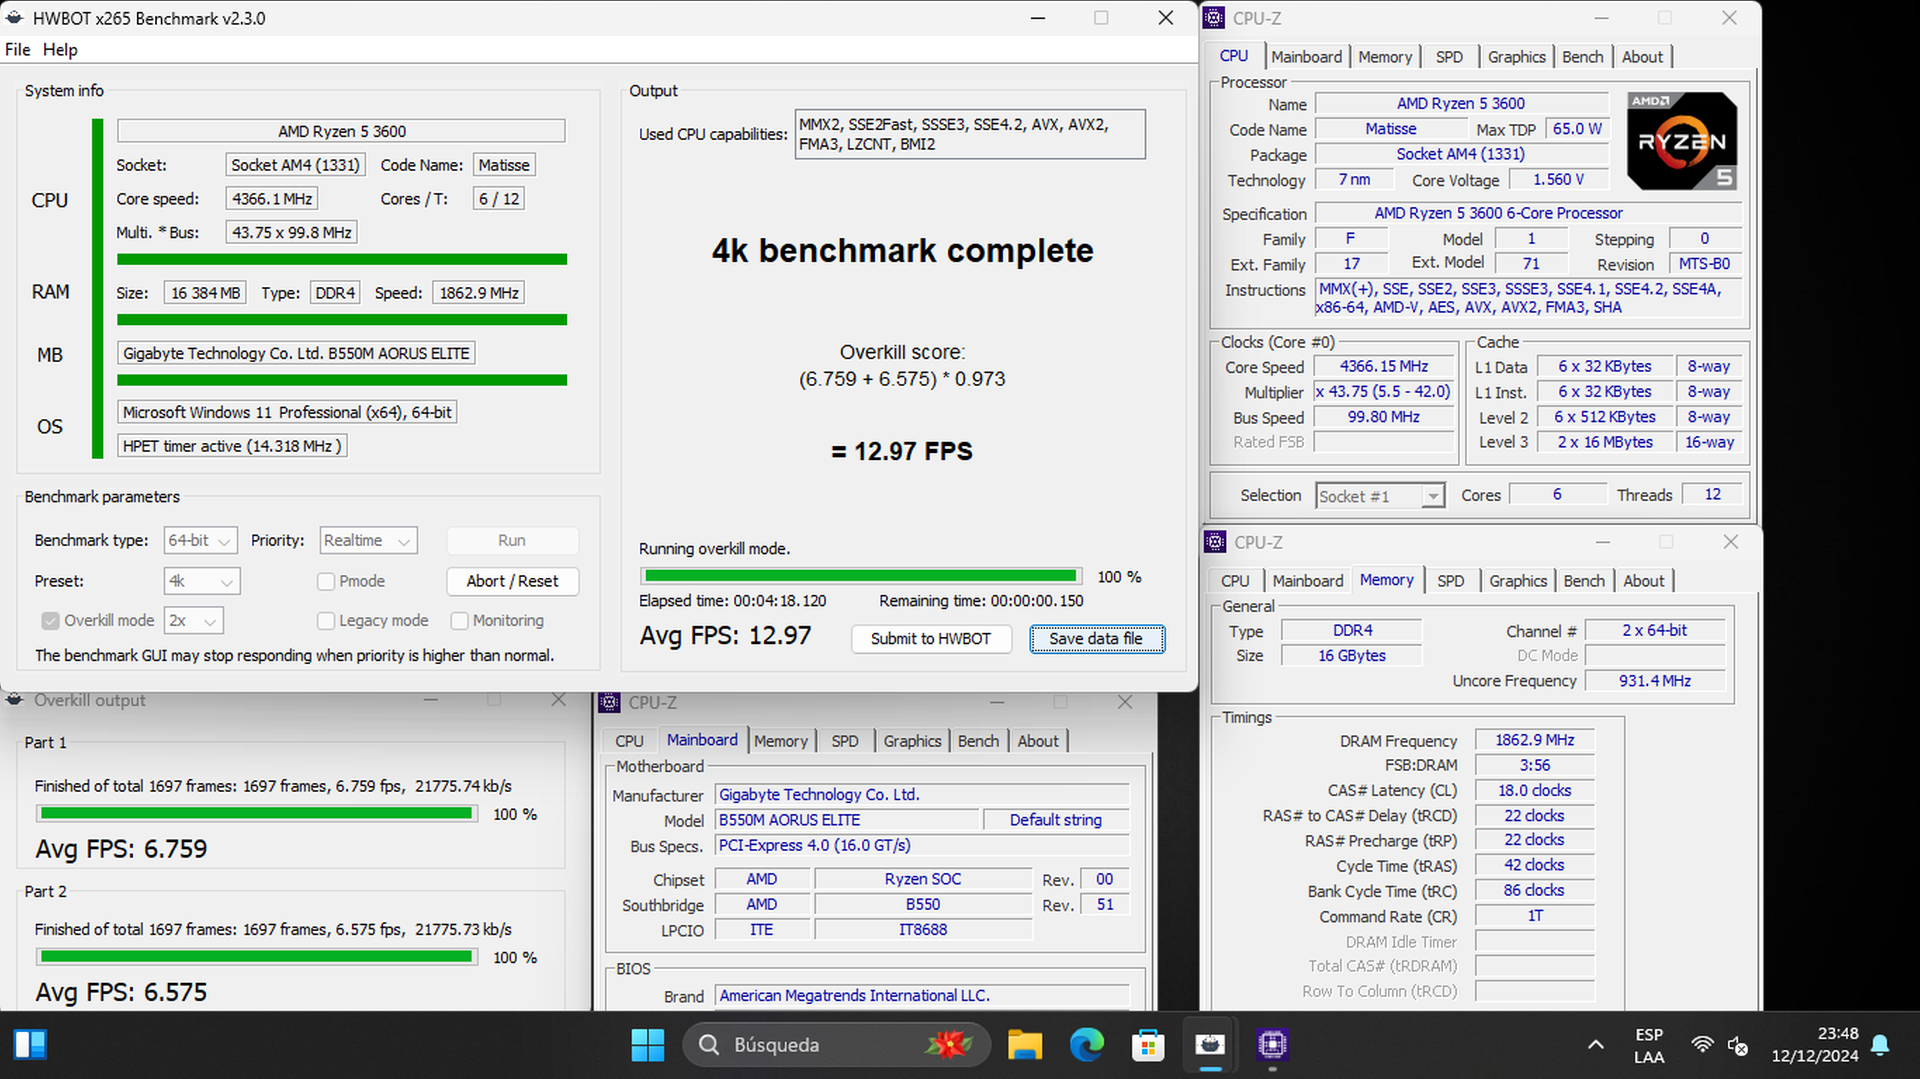The width and height of the screenshot is (1920, 1079).
Task: Open CPU tab in mainboard CPU-Z window
Action: click(x=629, y=741)
